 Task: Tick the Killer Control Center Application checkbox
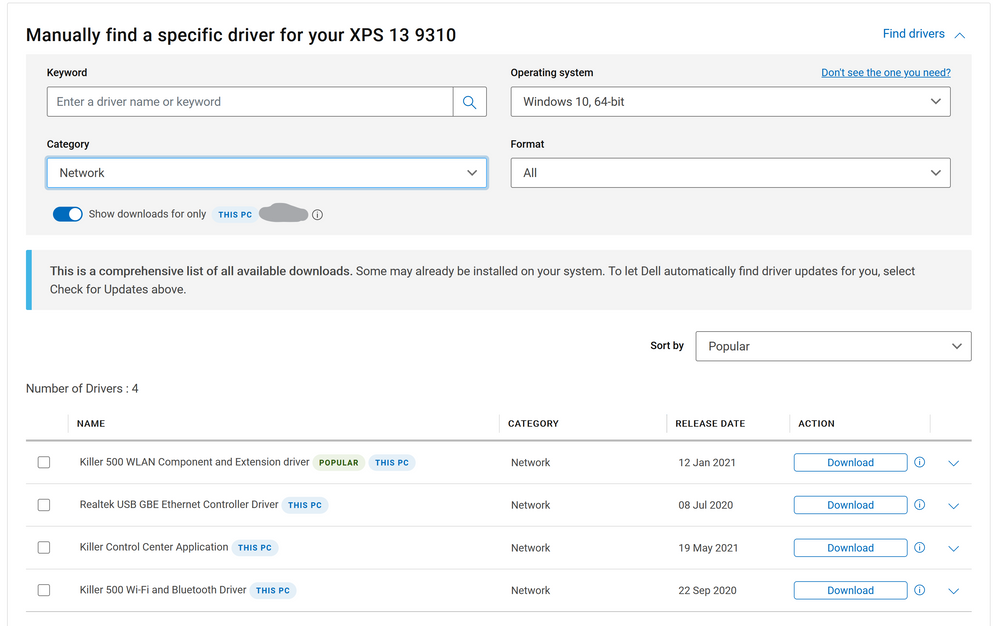point(44,548)
